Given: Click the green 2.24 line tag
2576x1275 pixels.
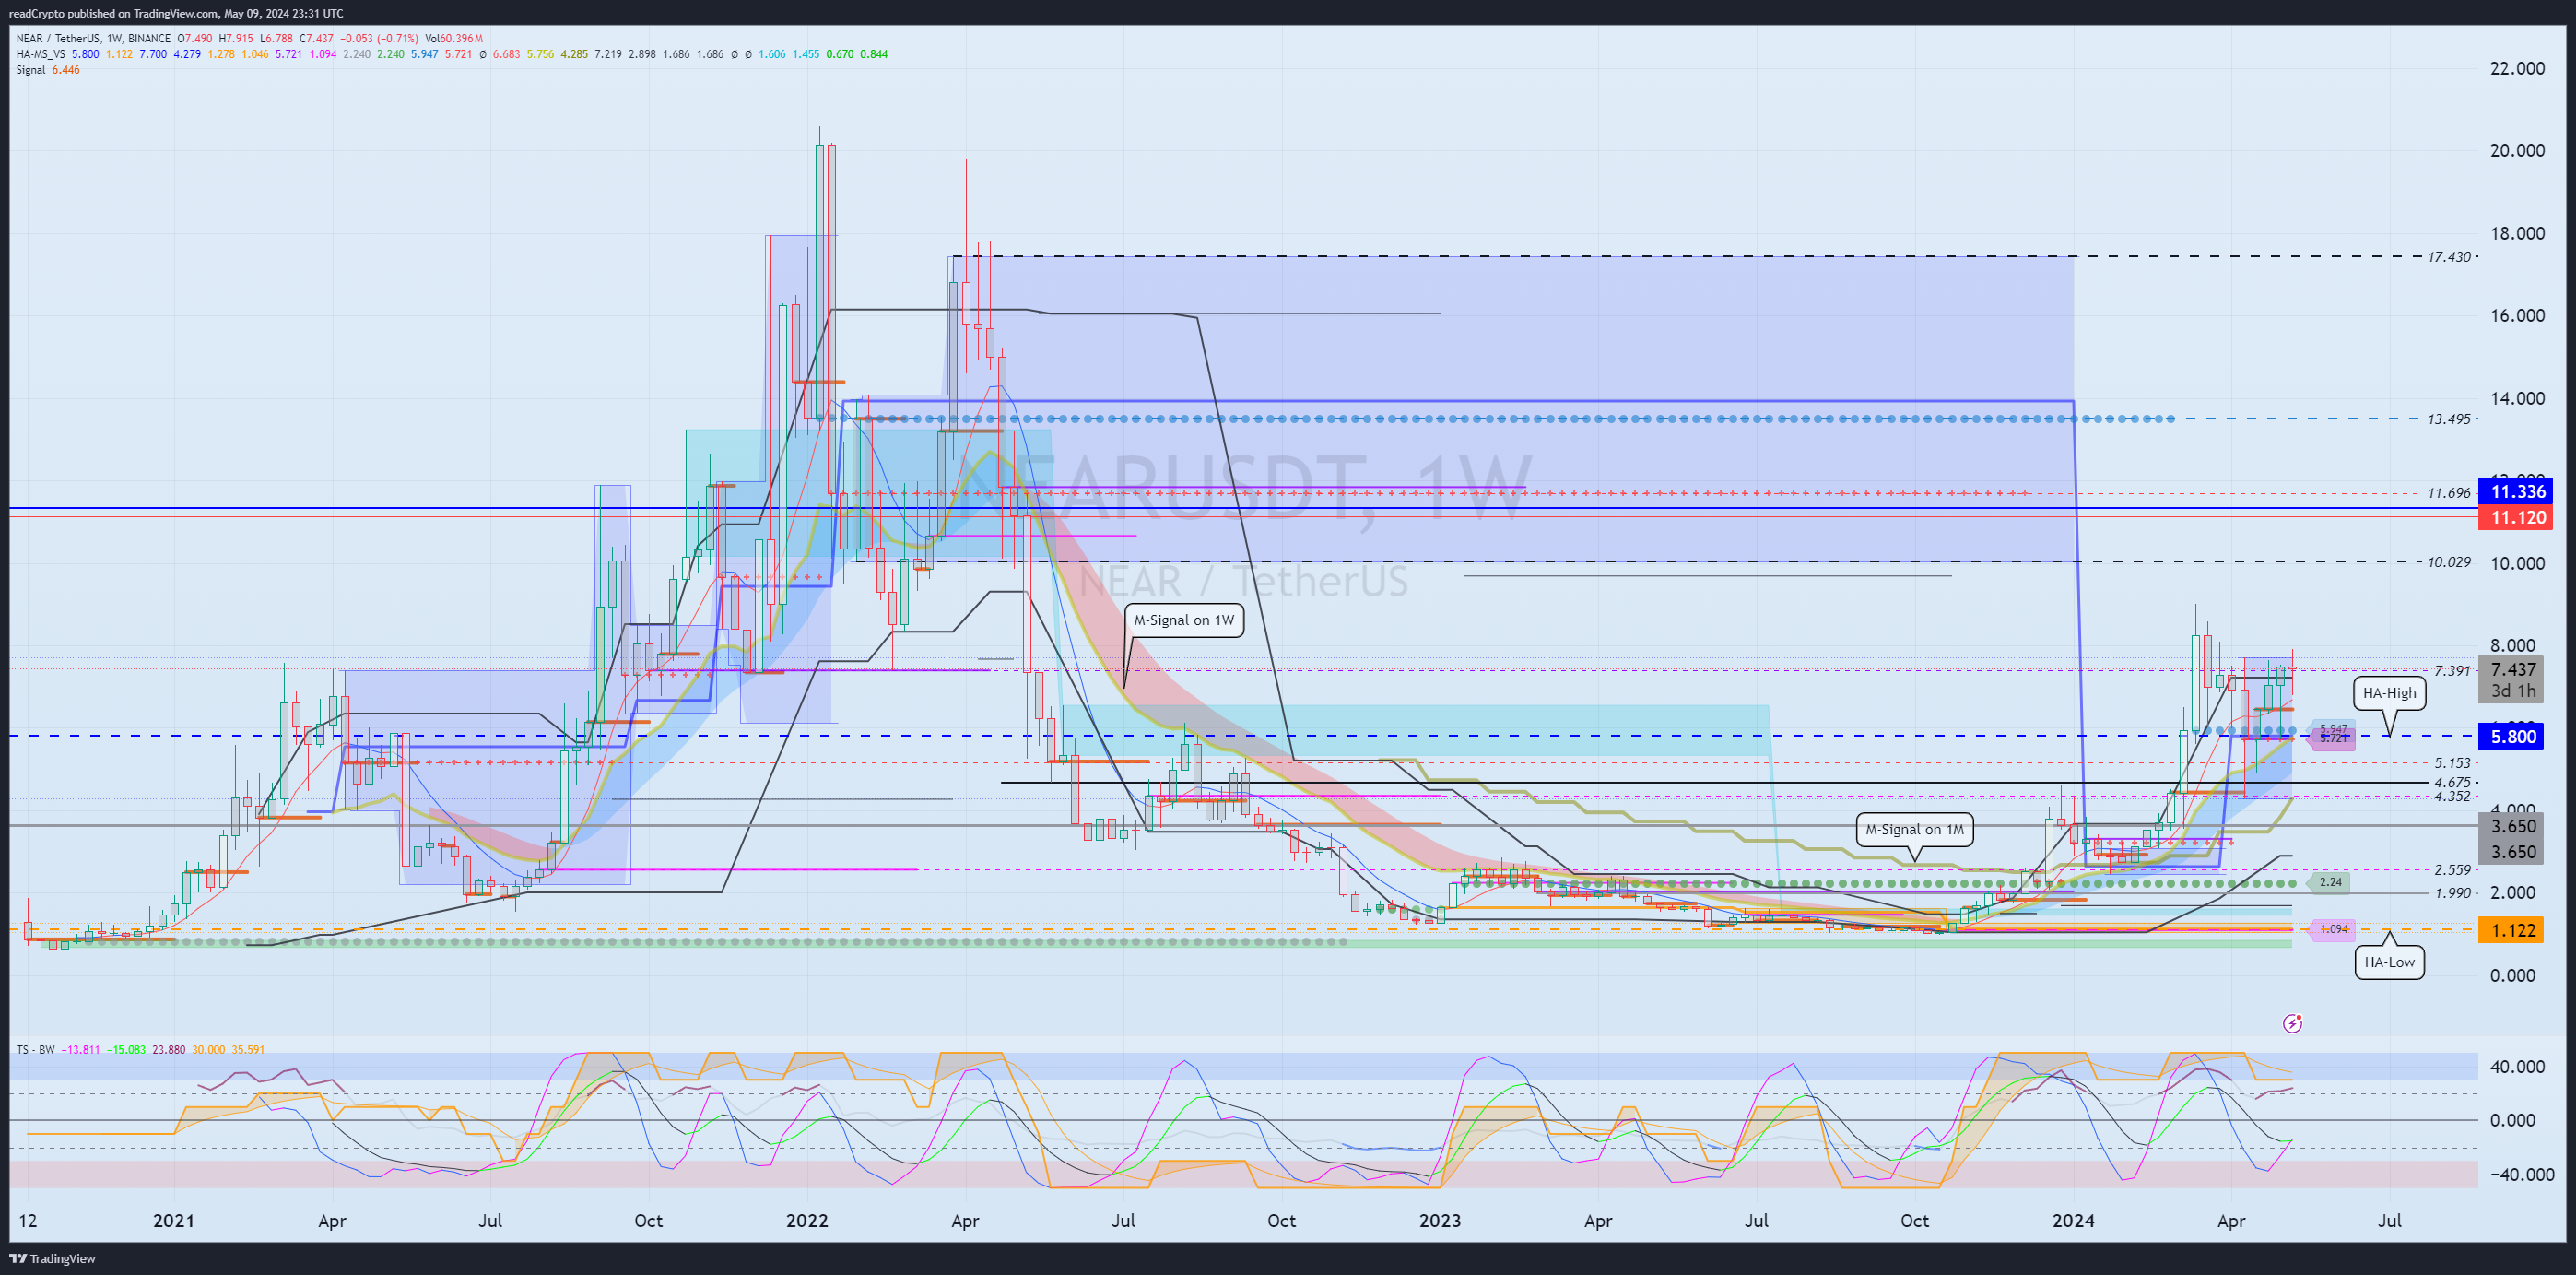Looking at the screenshot, I should (2330, 882).
